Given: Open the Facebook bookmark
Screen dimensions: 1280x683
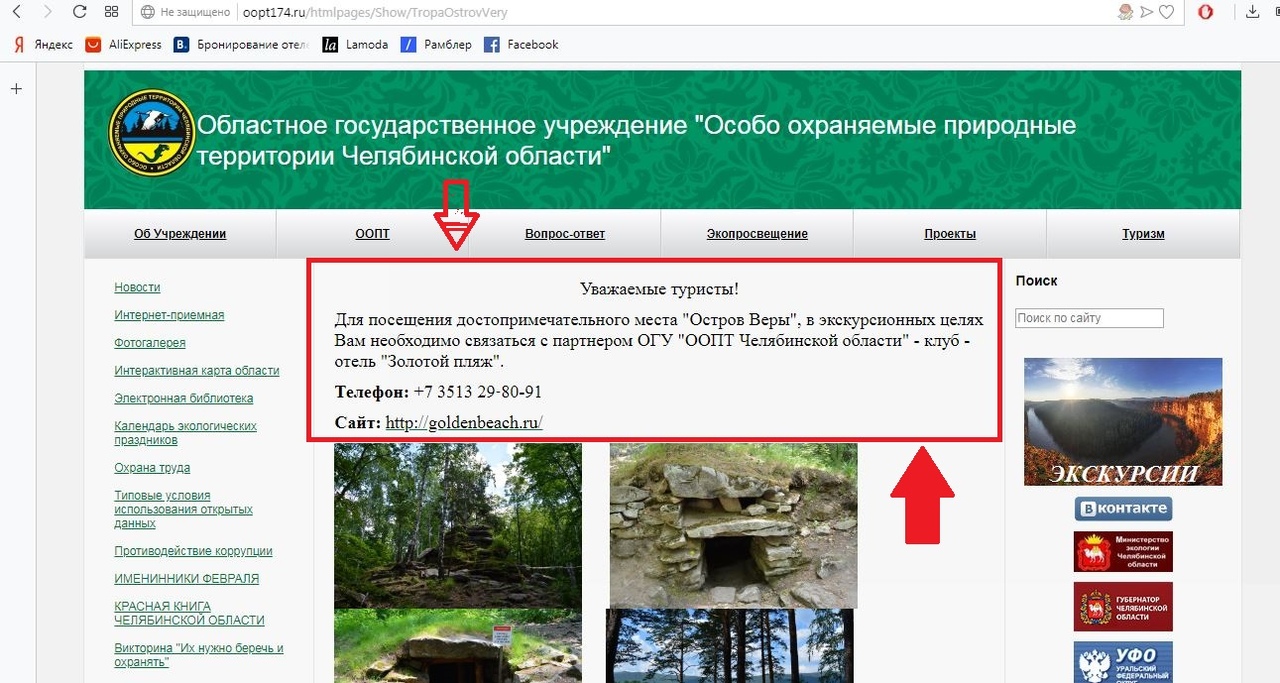Looking at the screenshot, I should pyautogui.click(x=521, y=44).
